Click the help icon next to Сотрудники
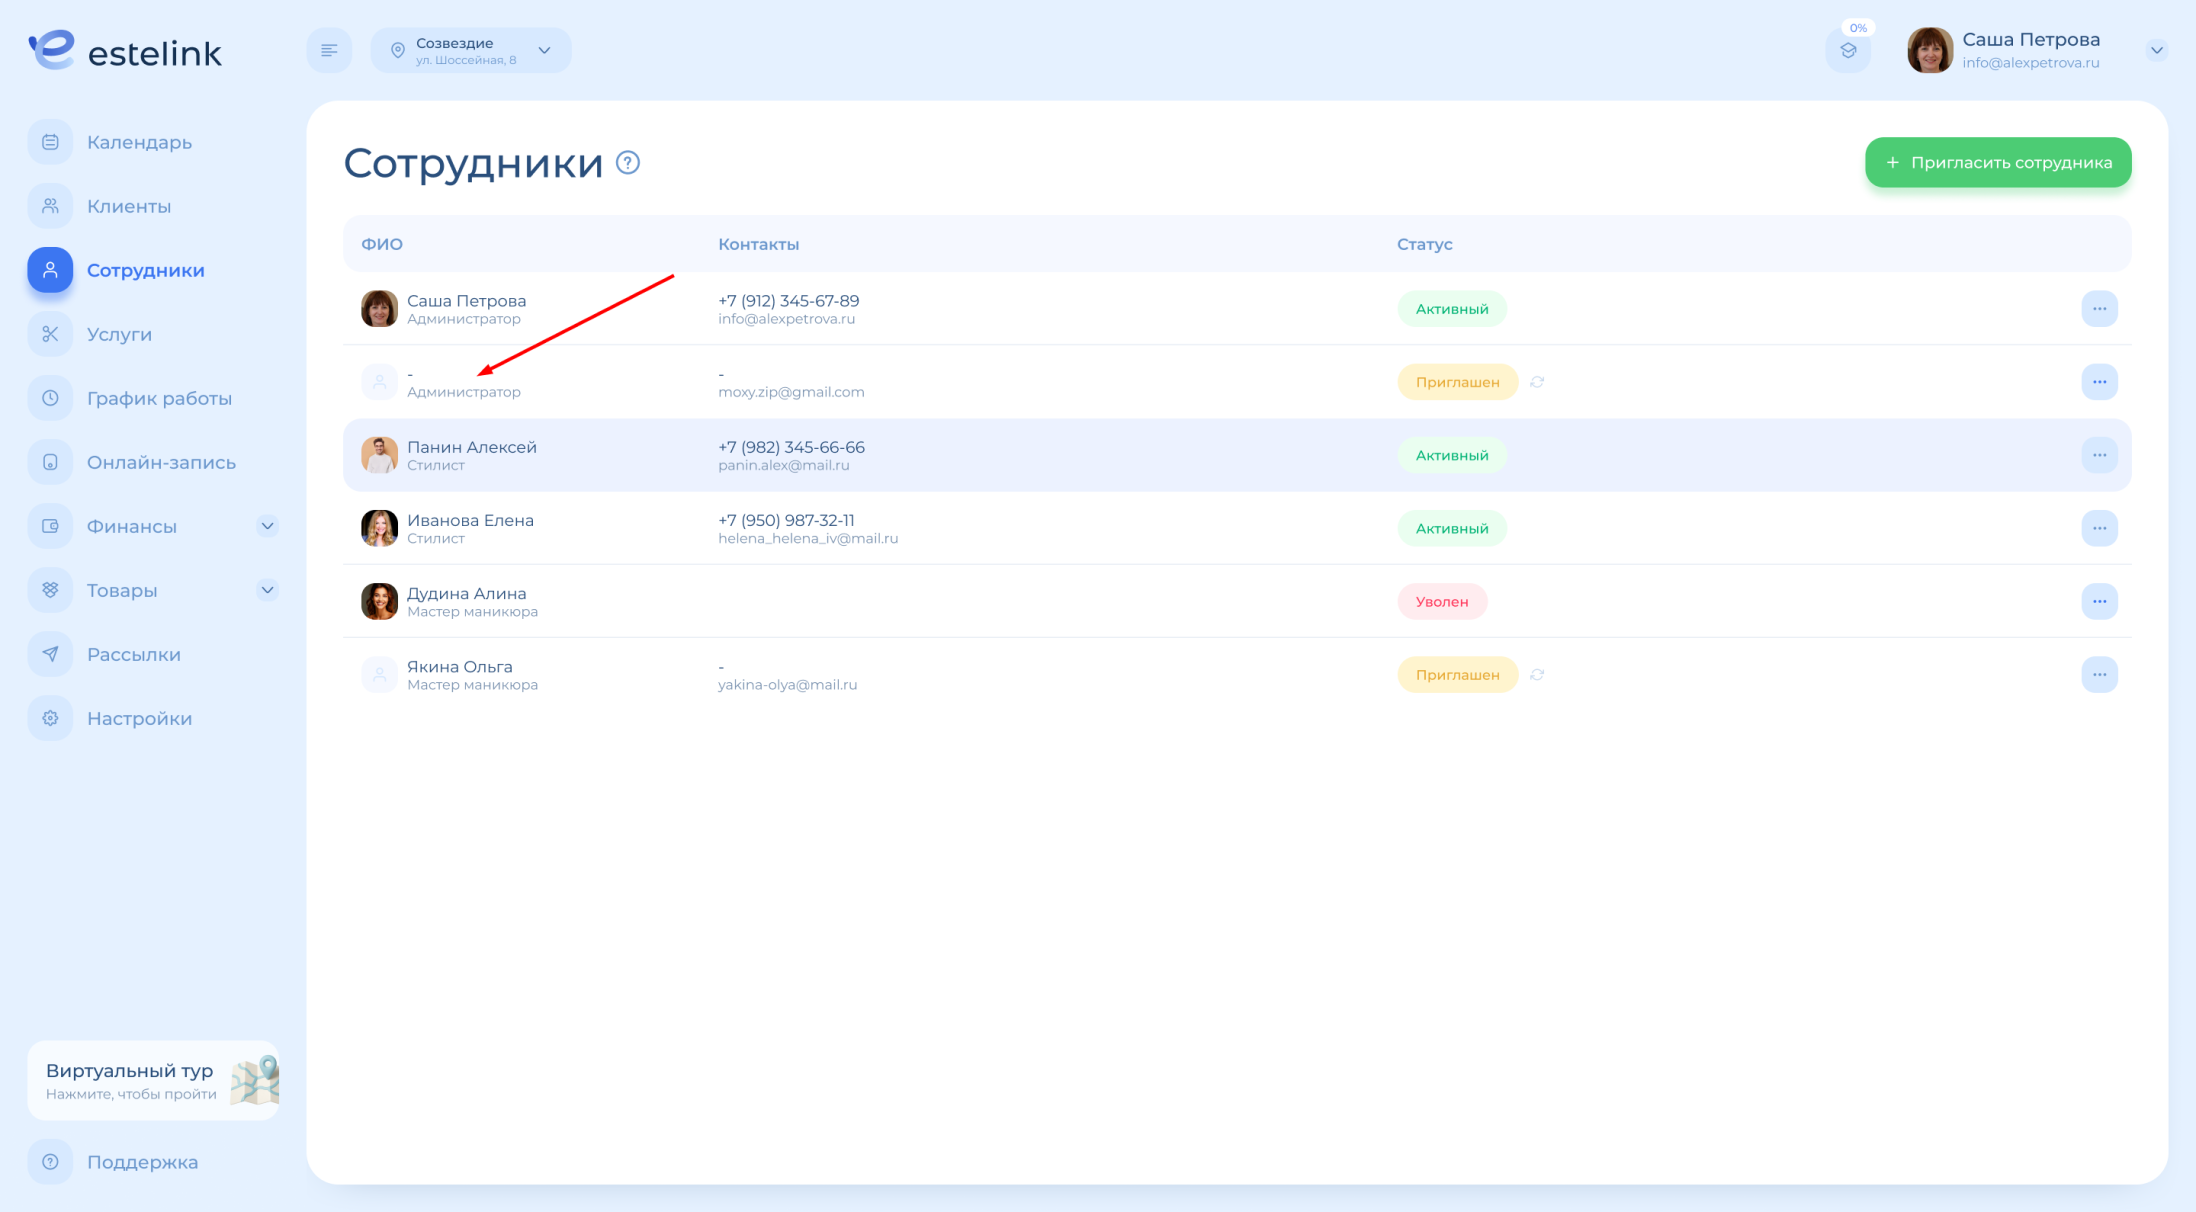 [x=628, y=162]
